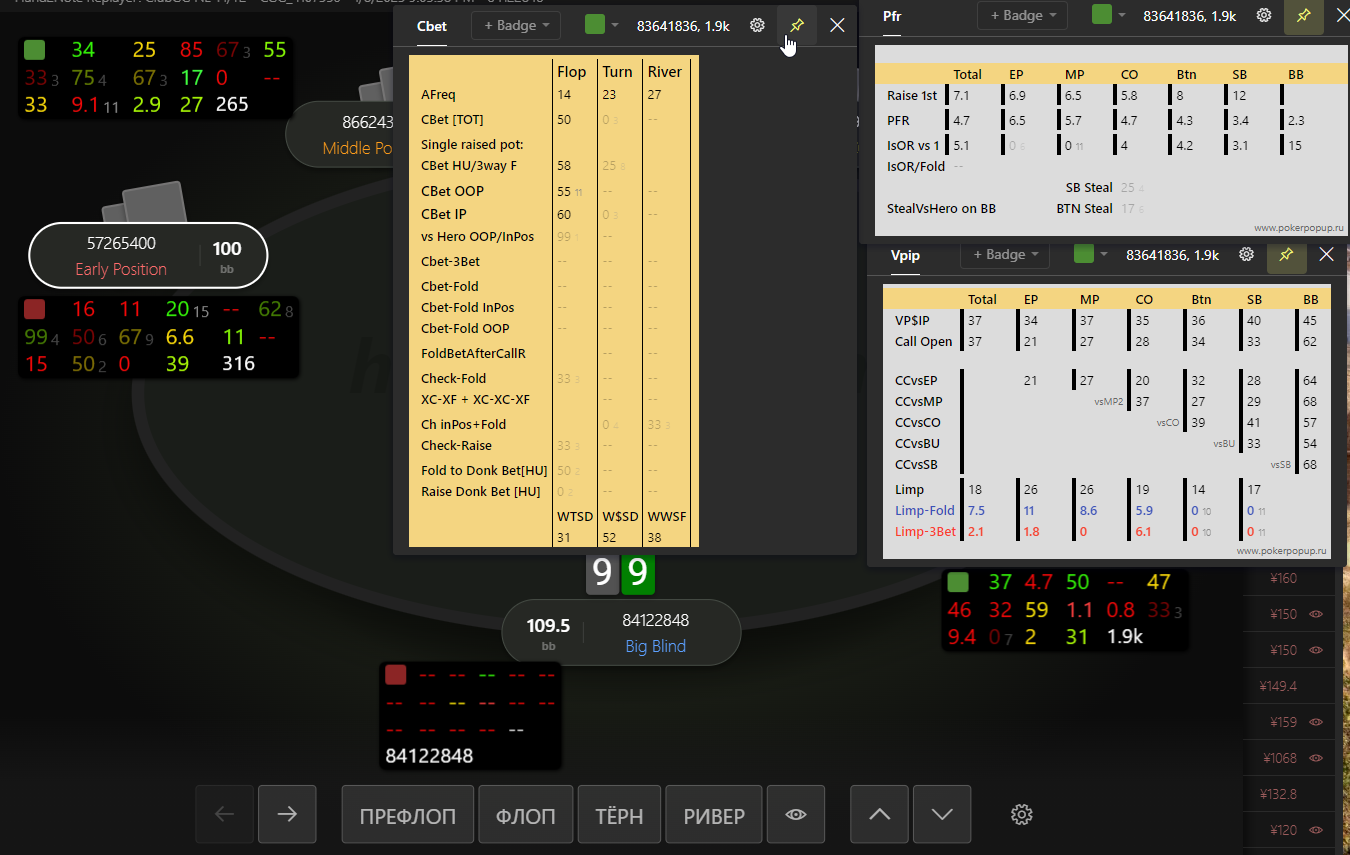Click eye icon beside ¥120 row
1350x855 pixels.
(1316, 830)
